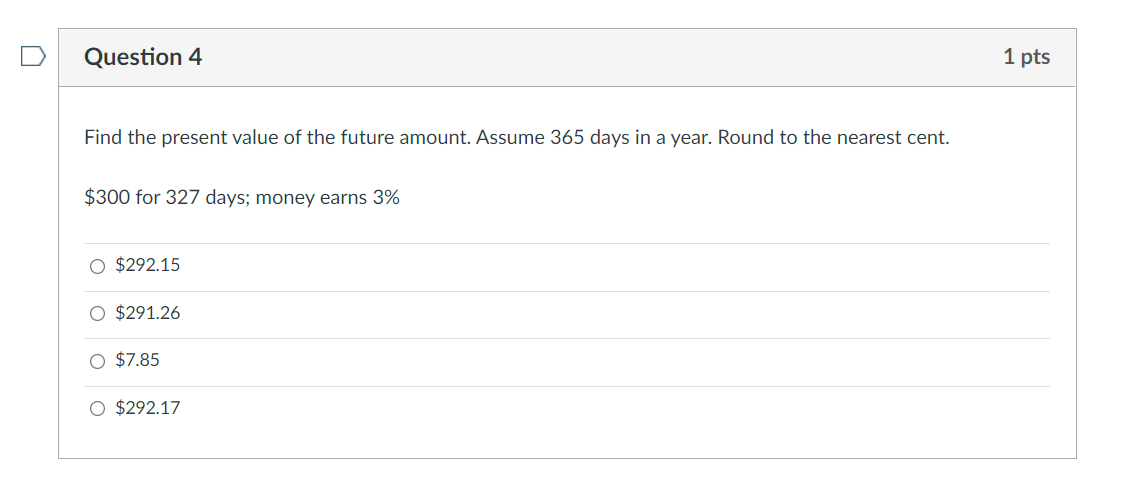
Task: Select the $292.15 radio button
Action: (x=97, y=266)
